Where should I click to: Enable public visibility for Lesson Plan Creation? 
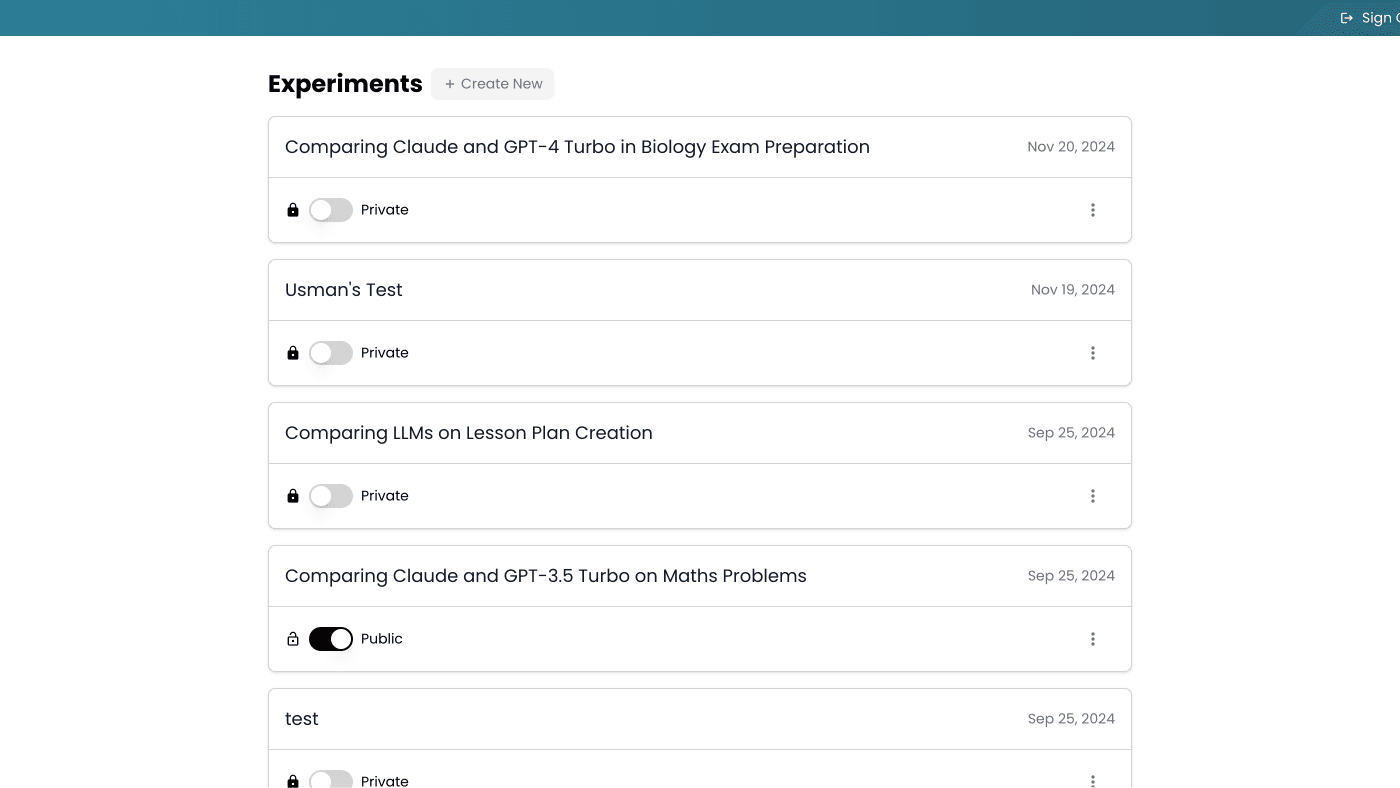(x=331, y=496)
